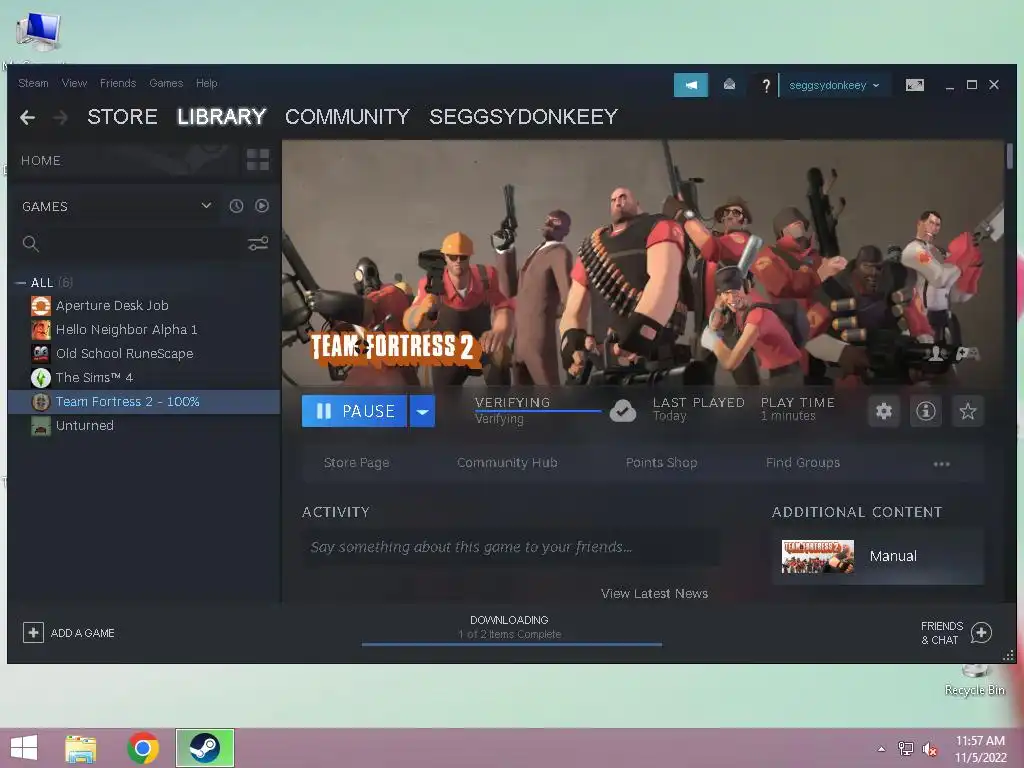Viewport: 1024px width, 768px height.
Task: Open the Find Groups link
Action: tap(803, 462)
